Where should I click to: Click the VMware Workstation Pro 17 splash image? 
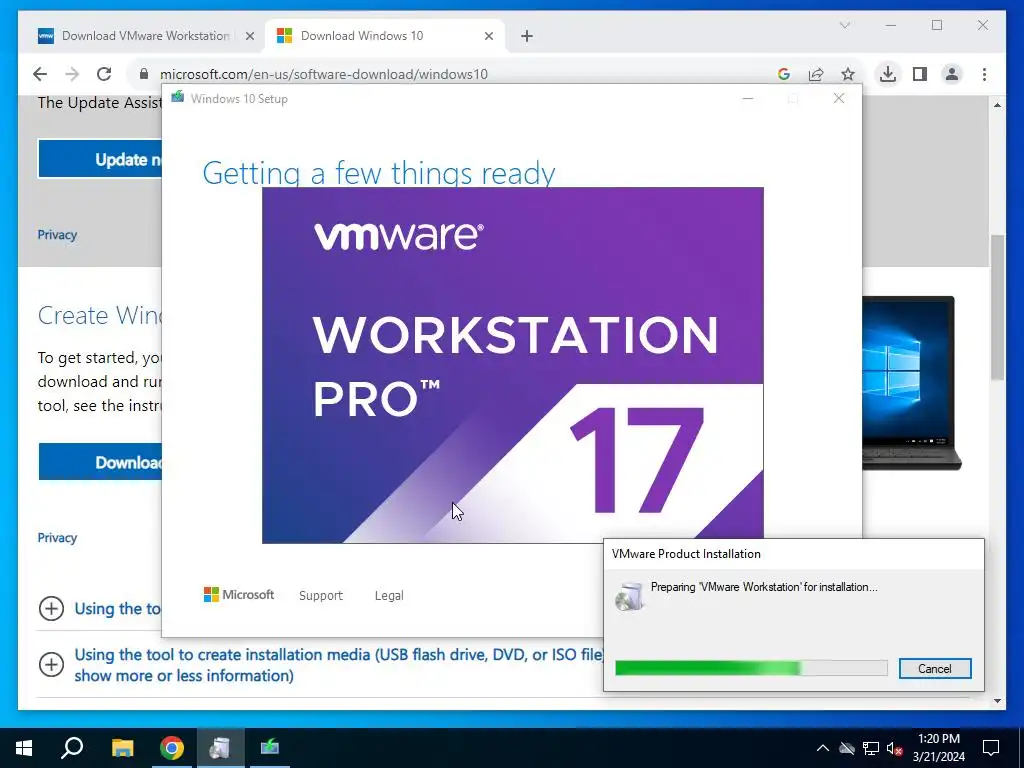click(513, 364)
